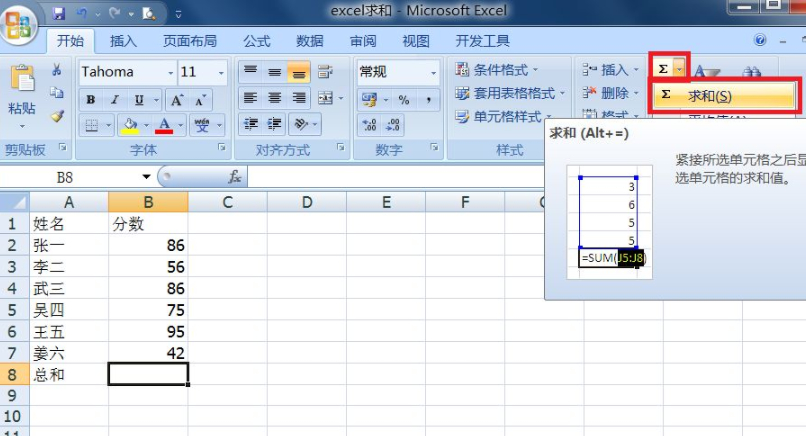Open the font size 11 dropdown
Image resolution: width=806 pixels, height=436 pixels.
[x=221, y=72]
